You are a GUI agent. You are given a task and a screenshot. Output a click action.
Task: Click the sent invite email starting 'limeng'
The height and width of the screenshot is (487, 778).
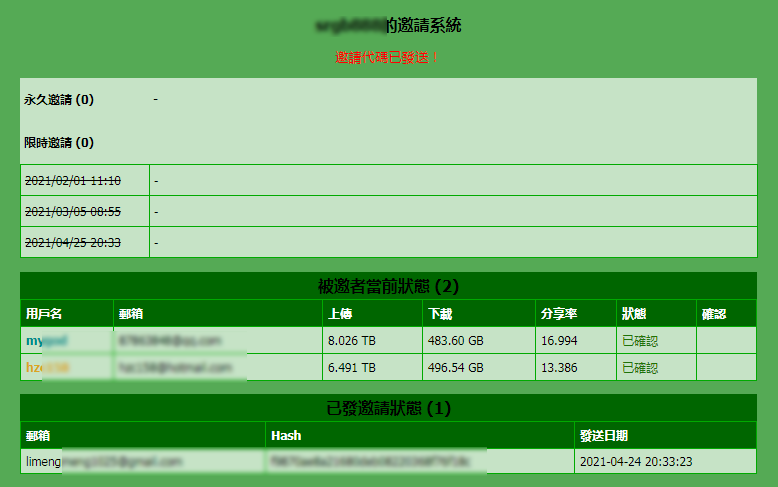(104, 462)
